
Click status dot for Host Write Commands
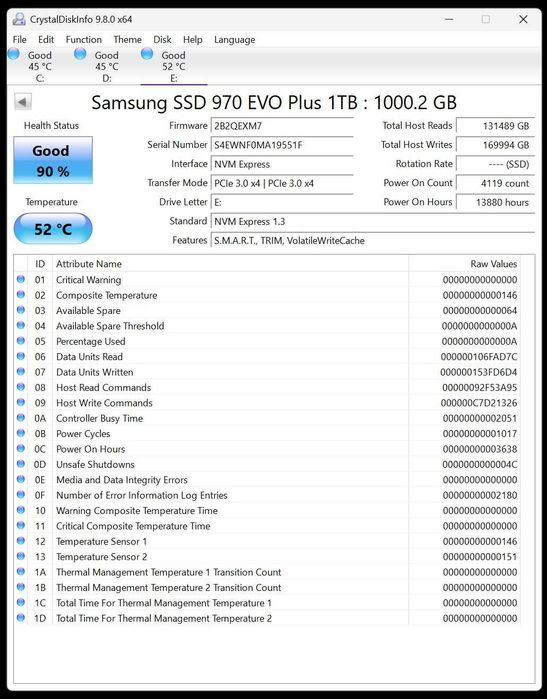(21, 403)
